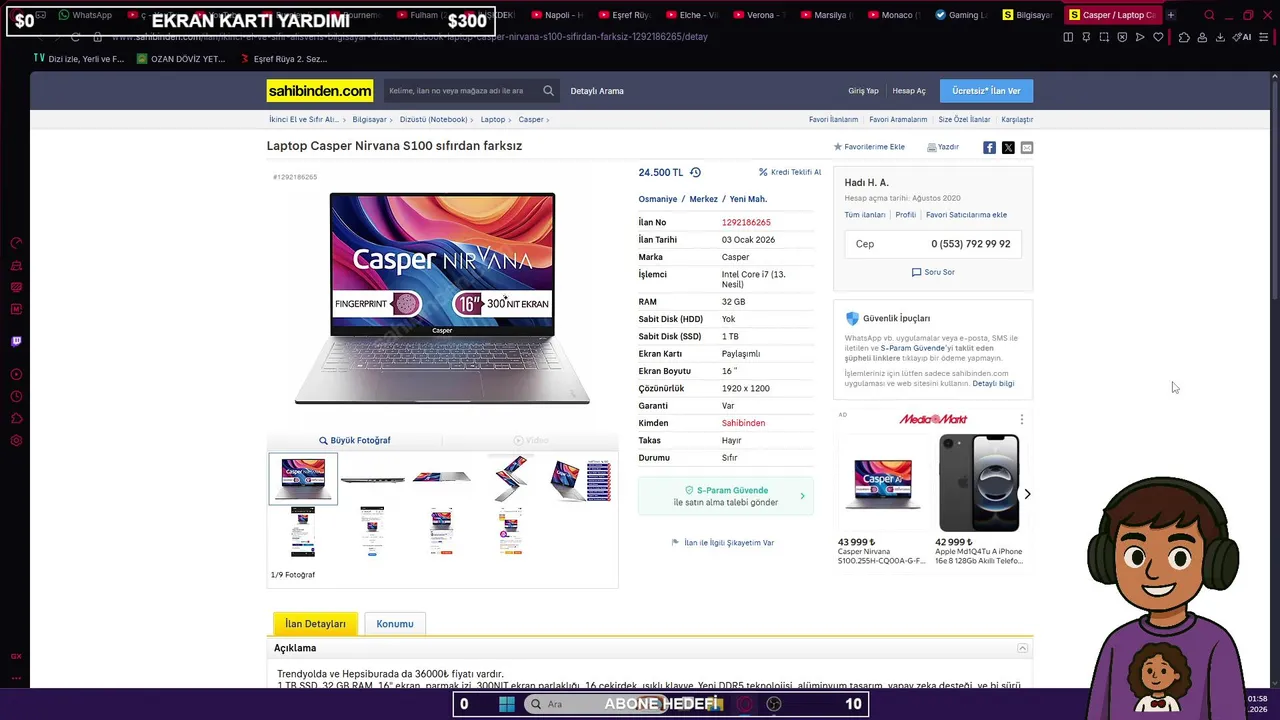Open the İlan Detayları tab
Viewport: 1280px width, 720px height.
pyautogui.click(x=315, y=623)
